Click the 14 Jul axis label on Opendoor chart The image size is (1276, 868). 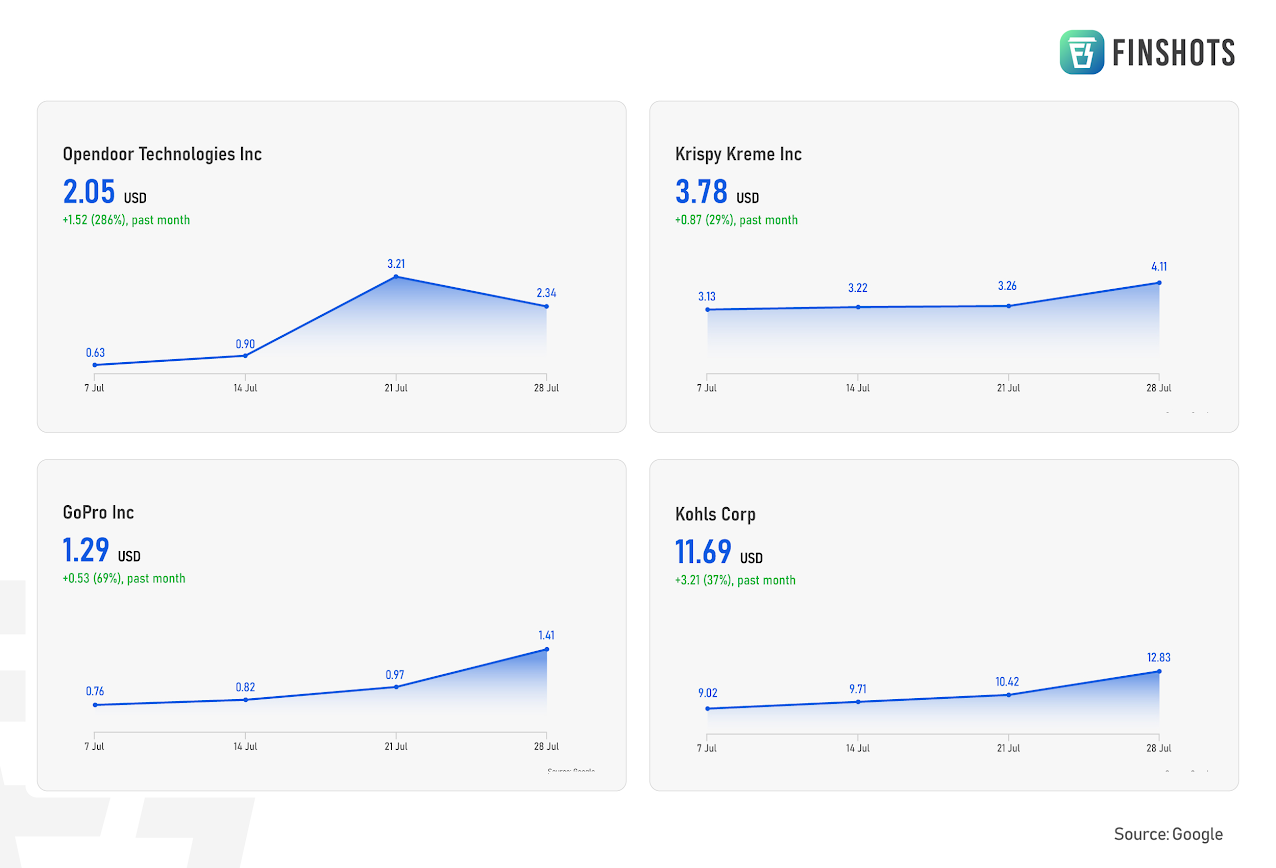(245, 388)
